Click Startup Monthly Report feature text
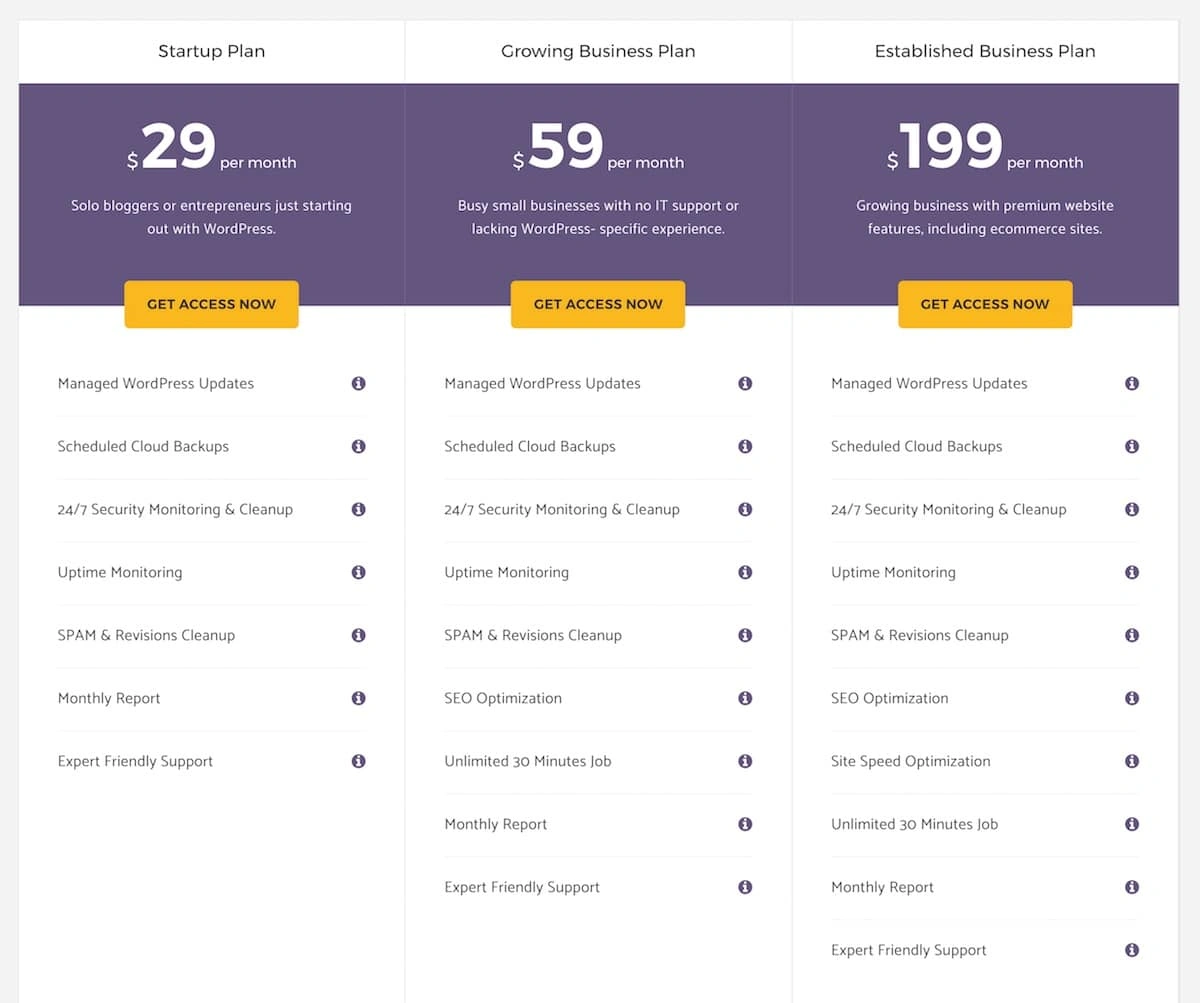The image size is (1200, 1003). coord(109,698)
